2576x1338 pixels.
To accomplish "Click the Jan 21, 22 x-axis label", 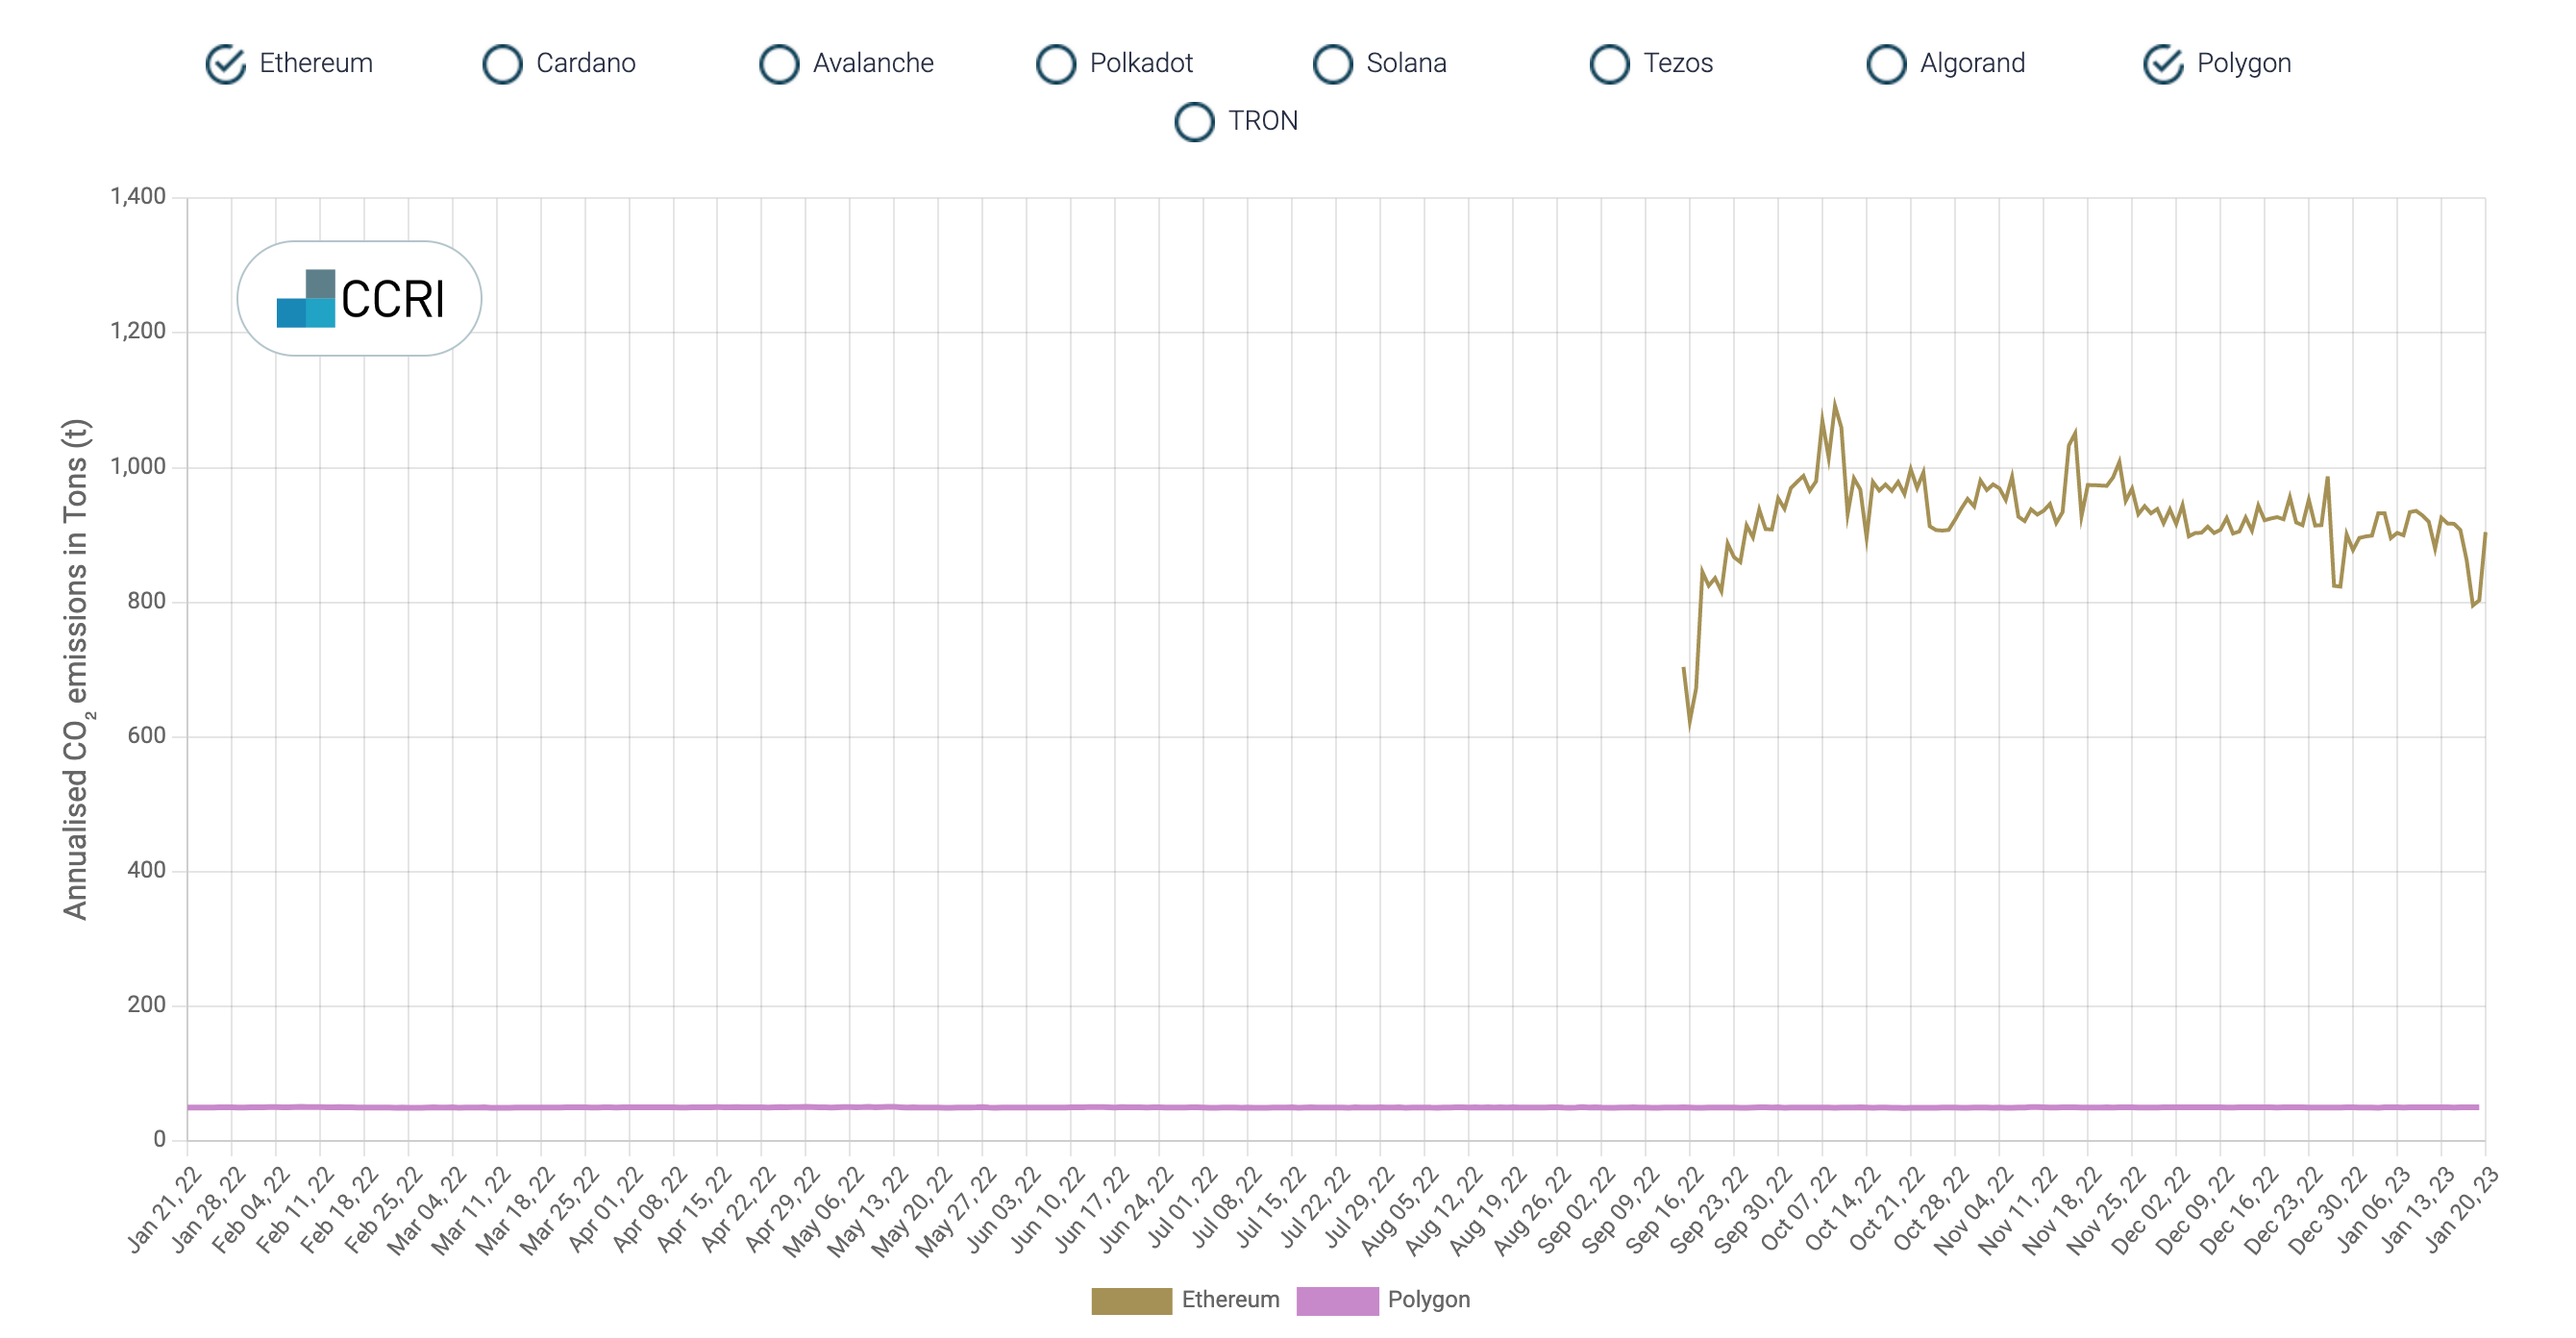I will click(163, 1209).
